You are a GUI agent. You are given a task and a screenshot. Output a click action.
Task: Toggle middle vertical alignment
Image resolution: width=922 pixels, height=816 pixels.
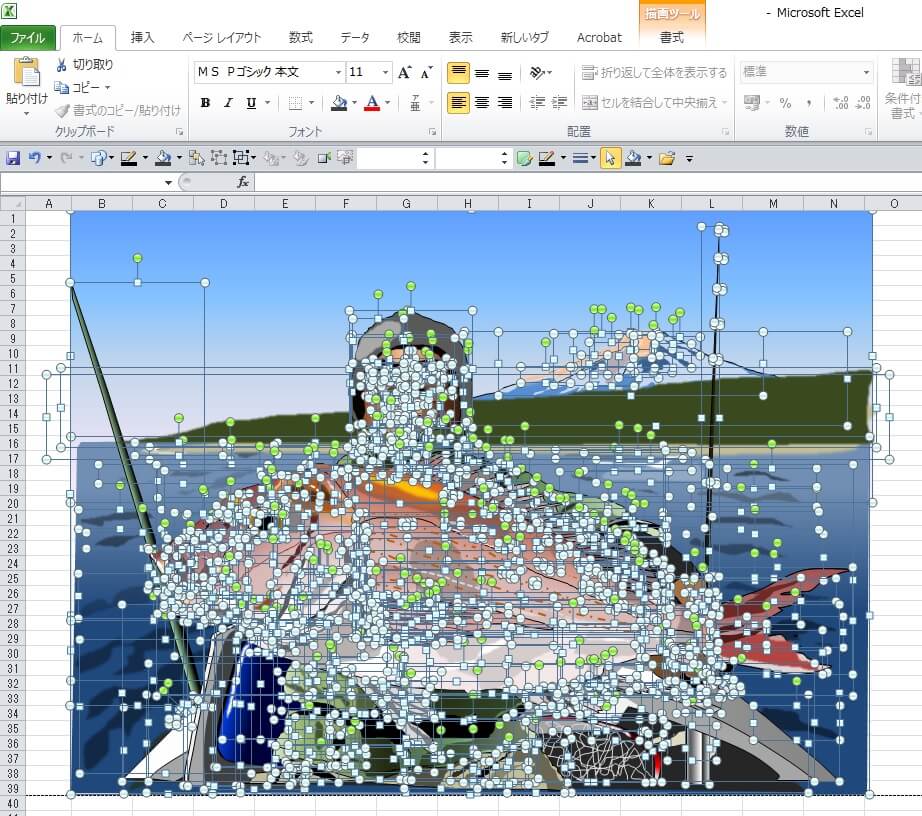click(482, 73)
